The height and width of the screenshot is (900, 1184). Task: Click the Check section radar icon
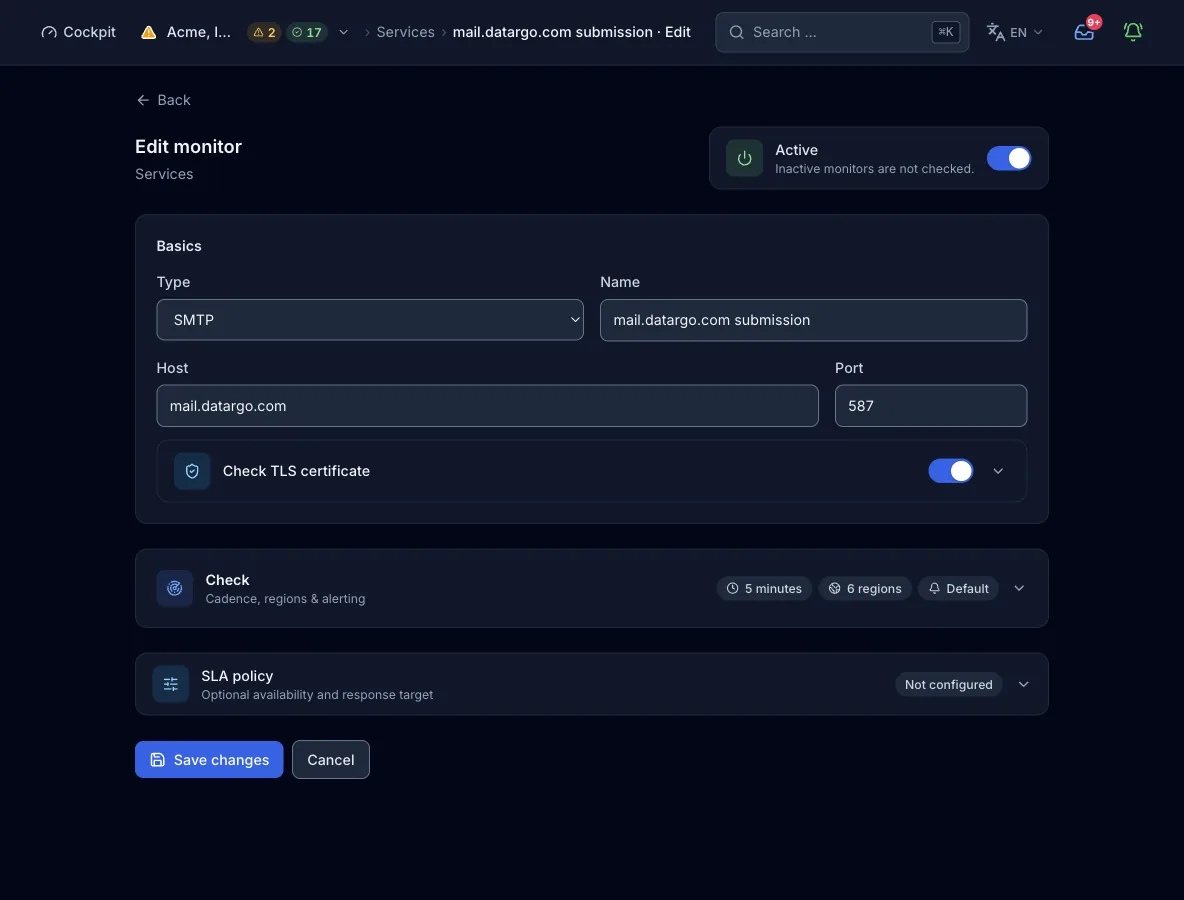(x=174, y=588)
